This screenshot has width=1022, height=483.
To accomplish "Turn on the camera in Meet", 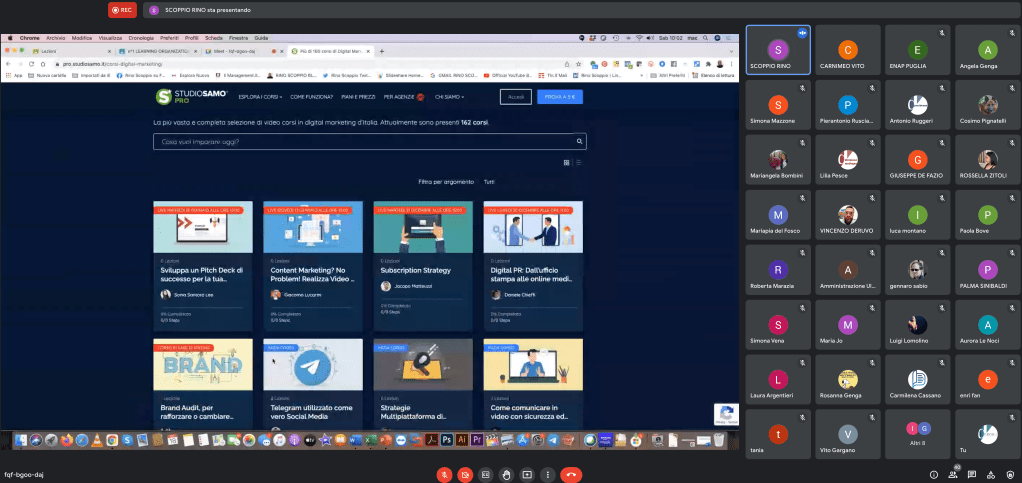I will [463, 474].
